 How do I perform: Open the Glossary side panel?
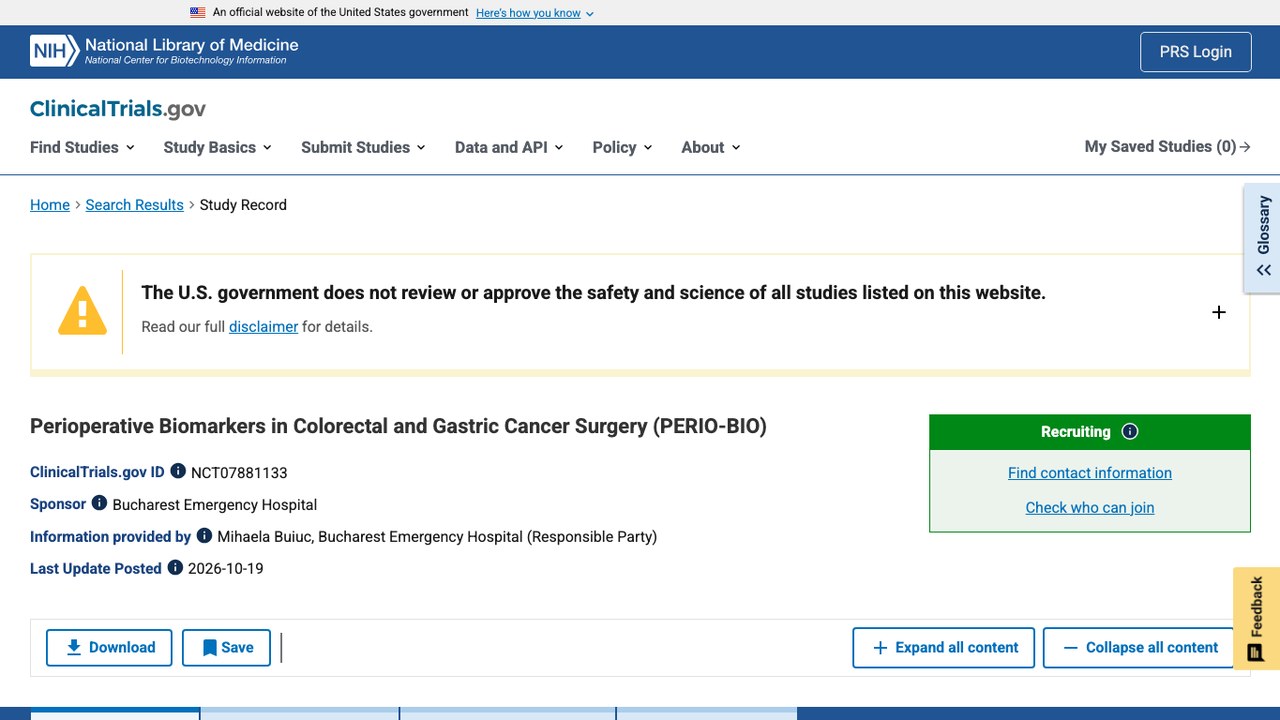click(1263, 238)
